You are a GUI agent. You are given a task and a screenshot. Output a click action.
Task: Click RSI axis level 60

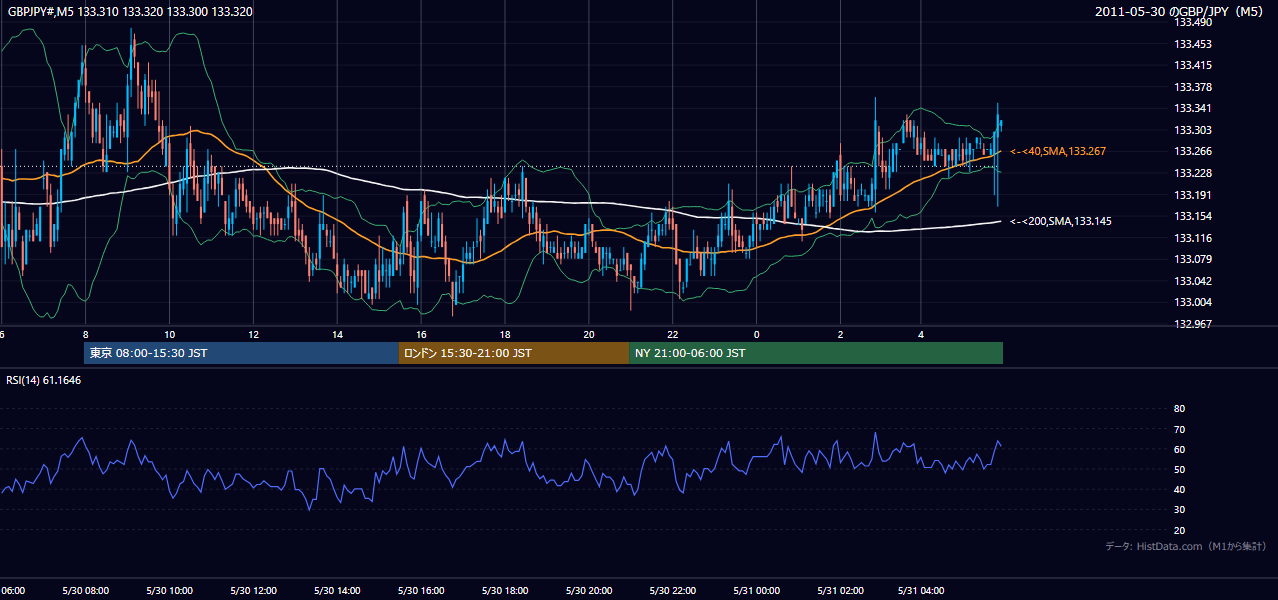(1179, 449)
